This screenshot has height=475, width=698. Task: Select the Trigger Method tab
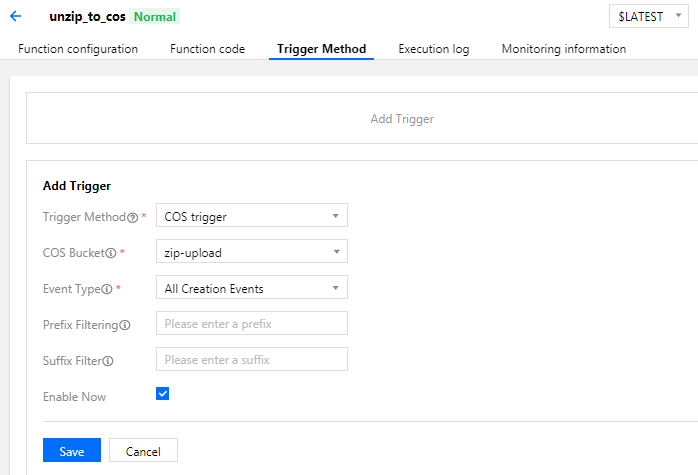tap(321, 49)
